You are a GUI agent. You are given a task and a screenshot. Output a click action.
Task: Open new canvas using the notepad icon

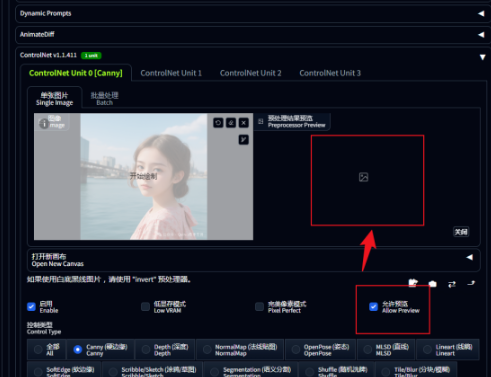click(x=413, y=283)
